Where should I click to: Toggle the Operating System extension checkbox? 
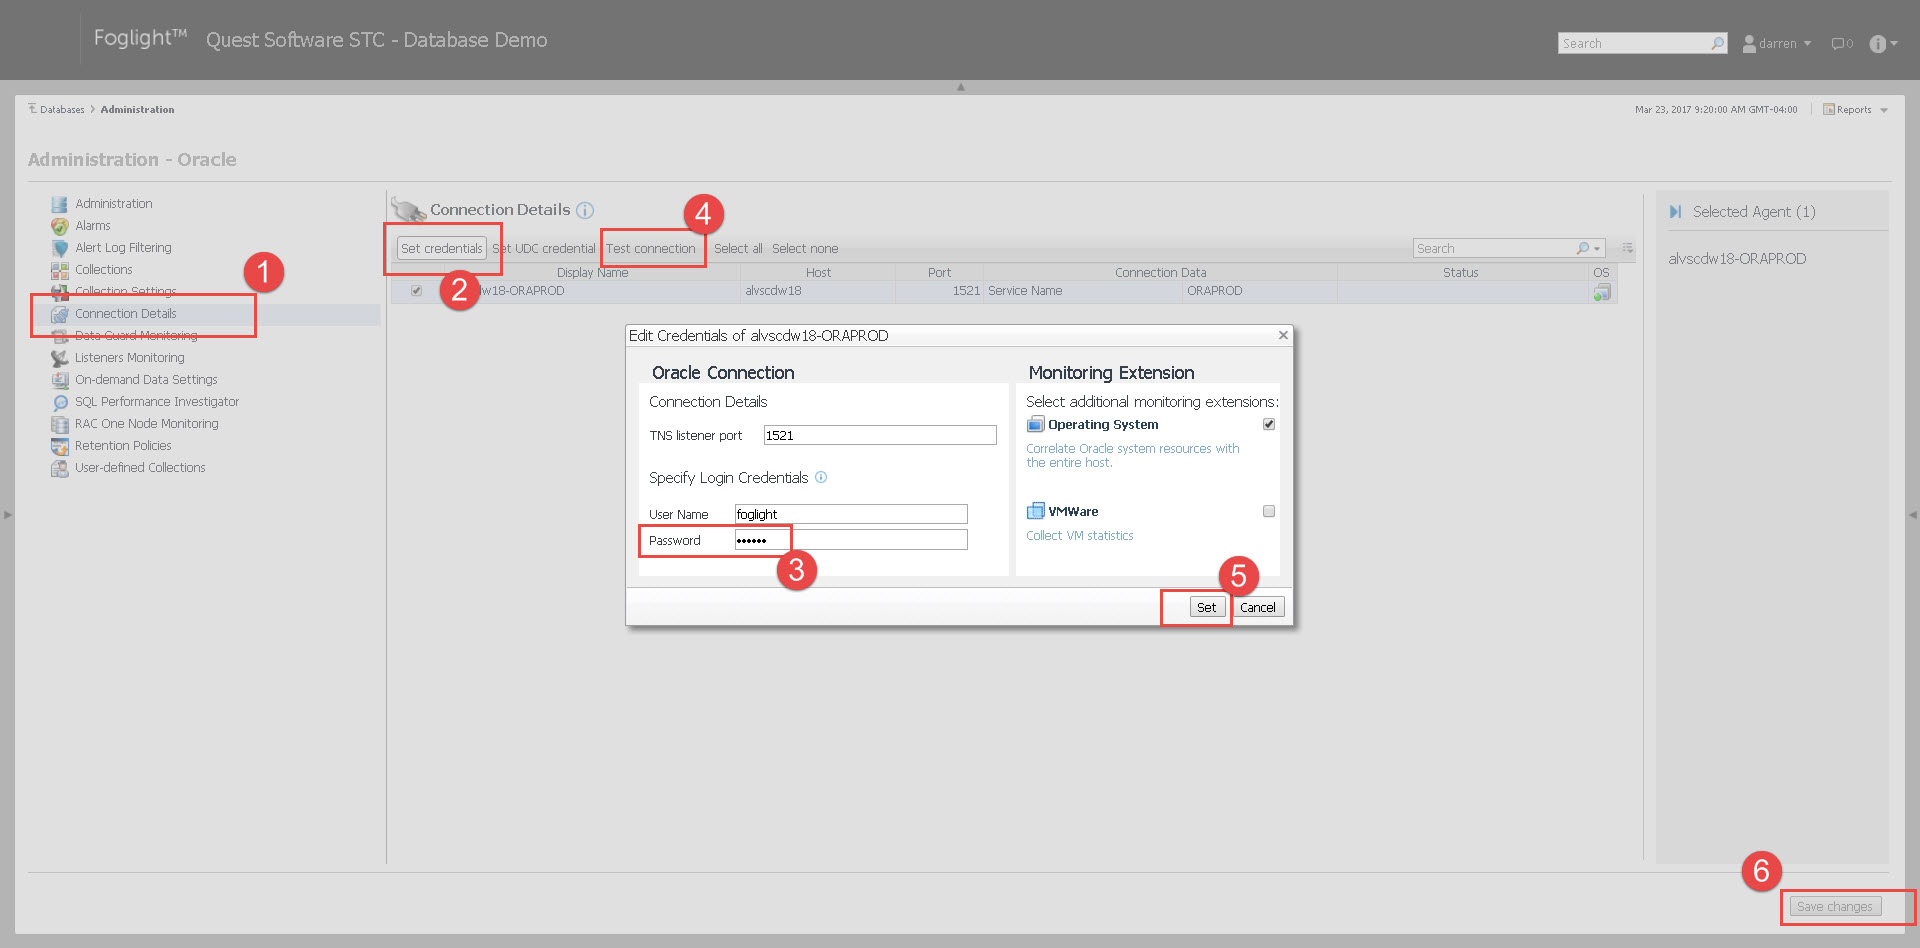(x=1269, y=424)
